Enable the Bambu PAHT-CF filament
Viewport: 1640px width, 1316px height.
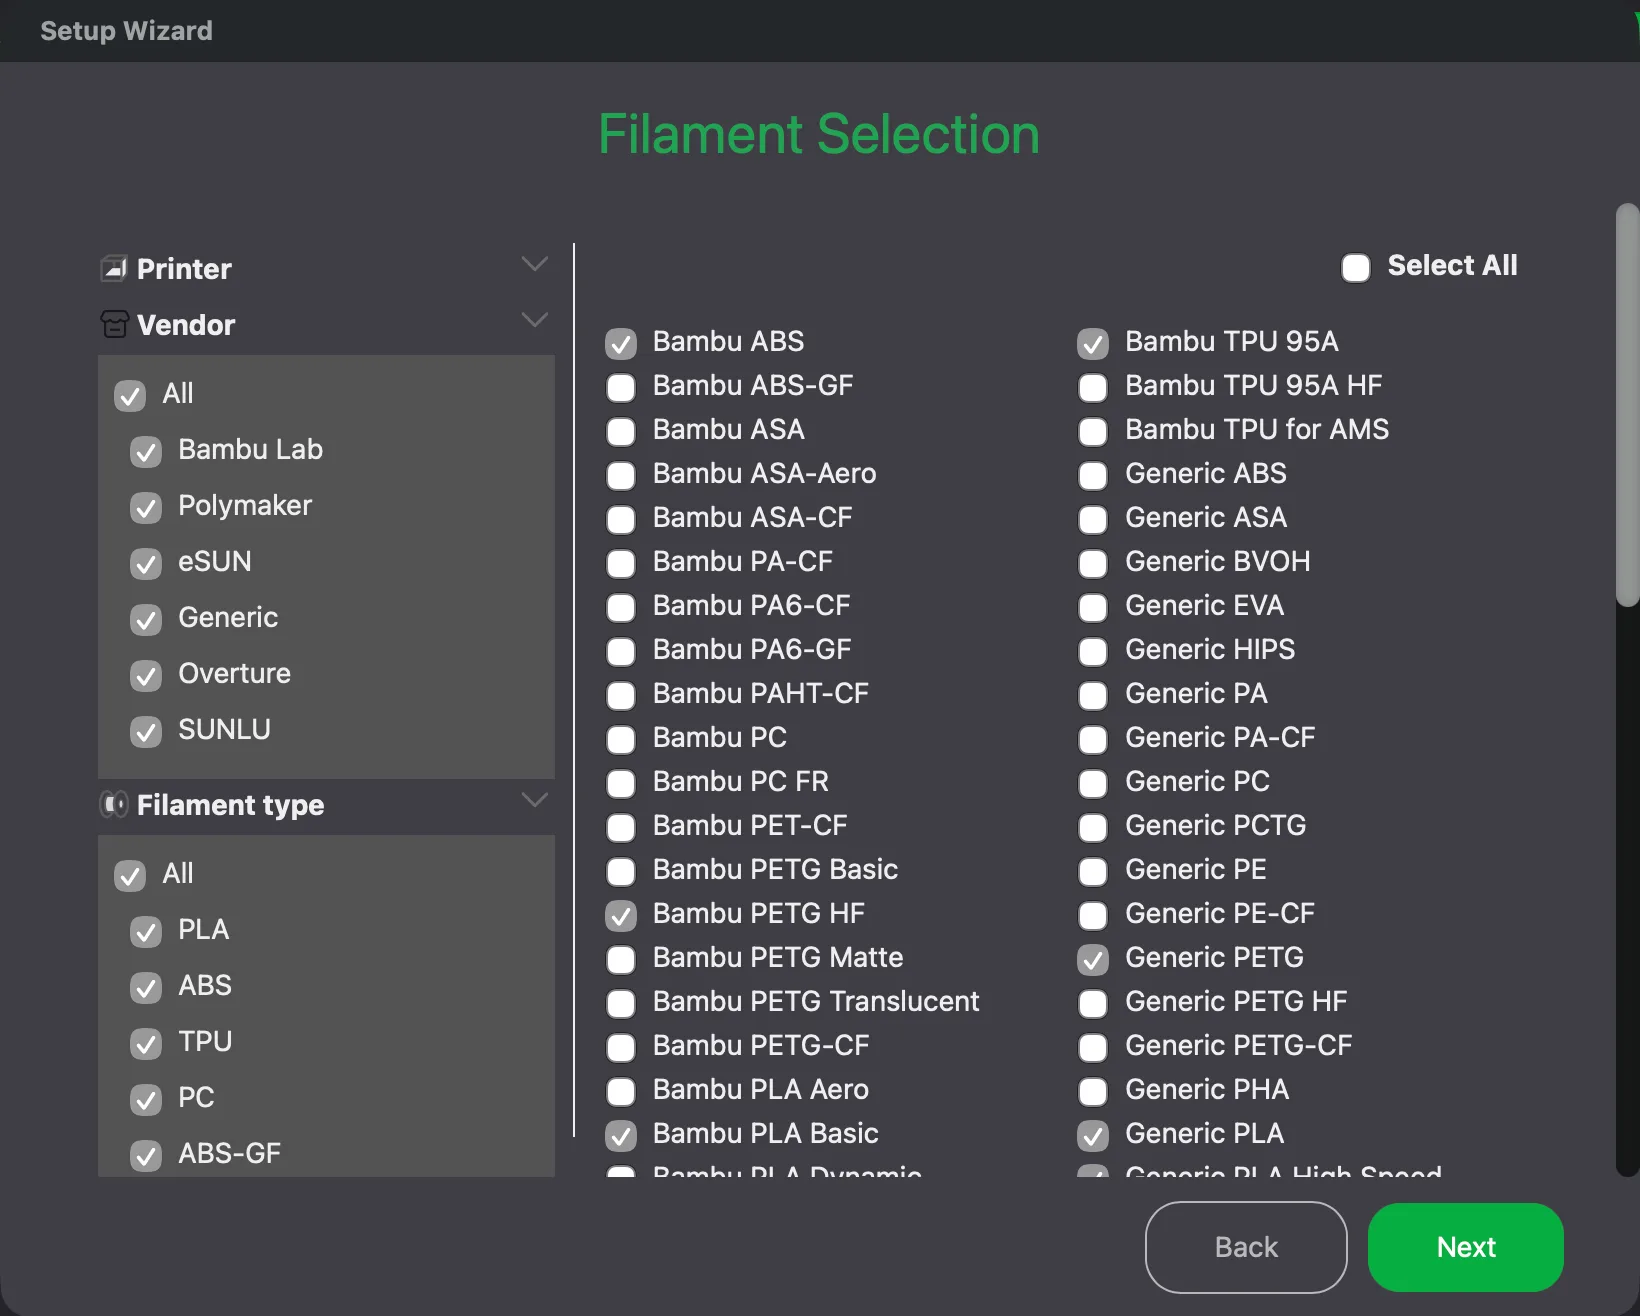tap(621, 695)
